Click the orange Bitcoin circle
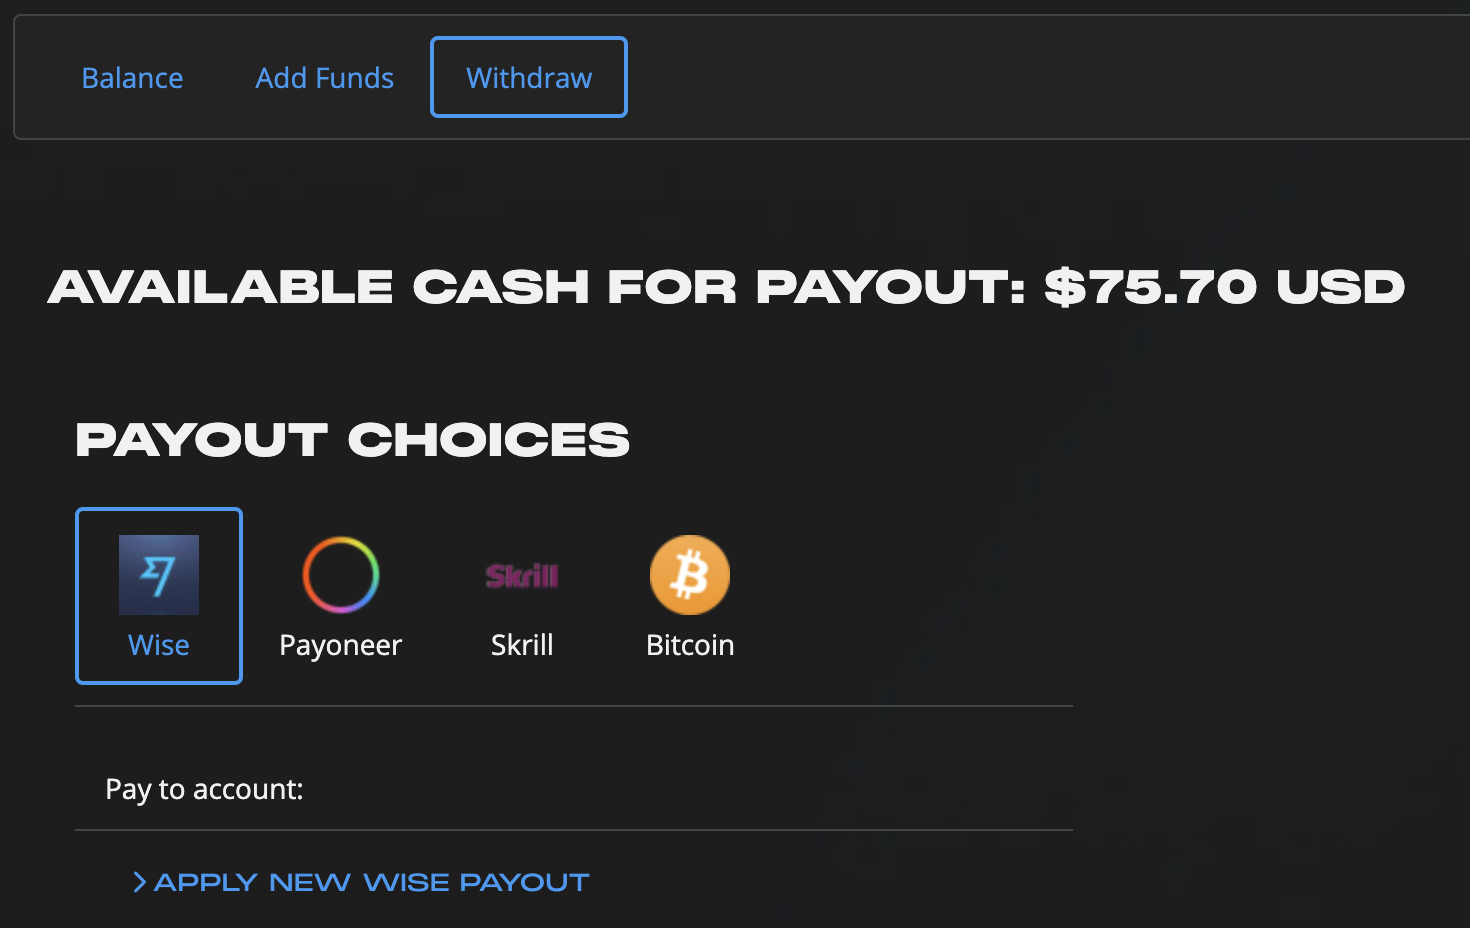The image size is (1470, 928). coord(689,574)
